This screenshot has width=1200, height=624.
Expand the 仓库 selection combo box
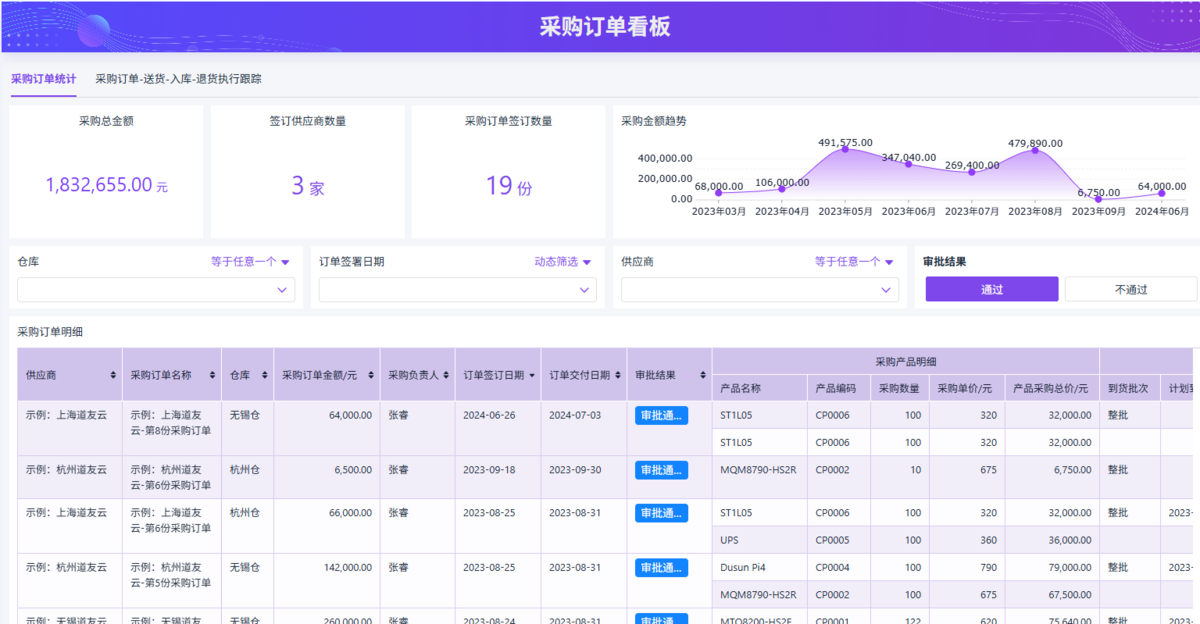[156, 290]
